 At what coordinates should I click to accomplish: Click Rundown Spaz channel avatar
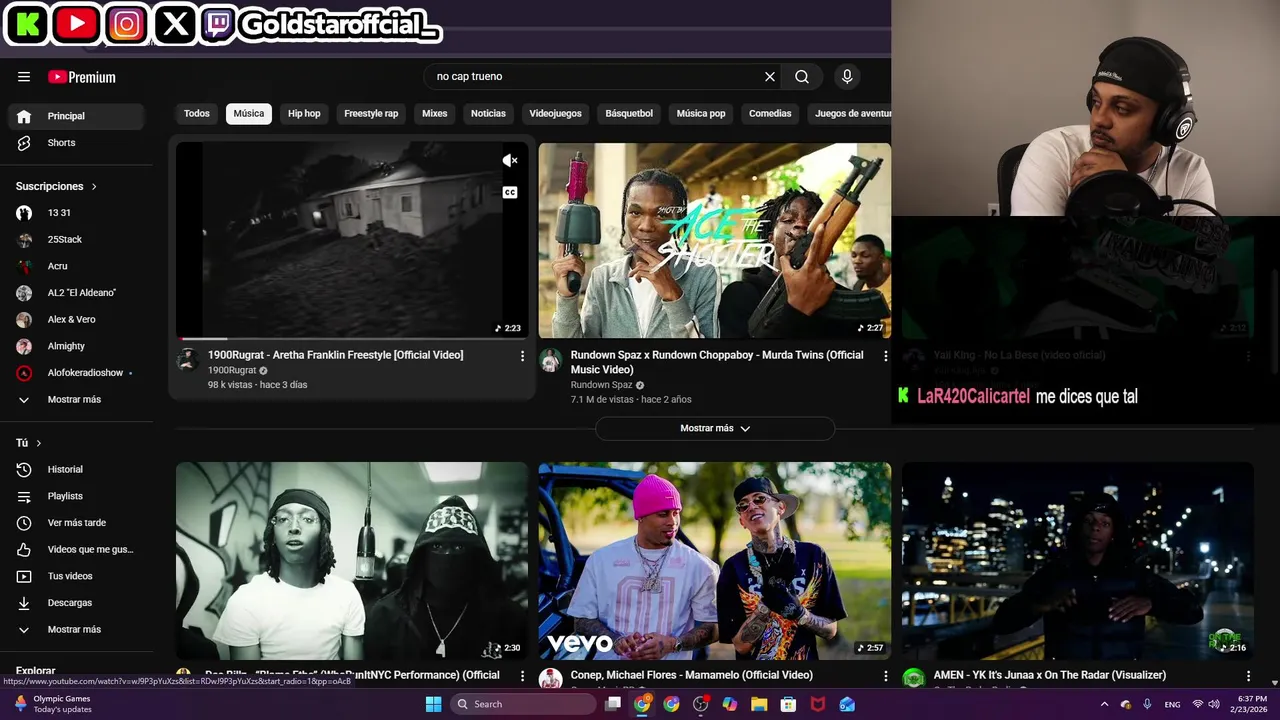[550, 360]
